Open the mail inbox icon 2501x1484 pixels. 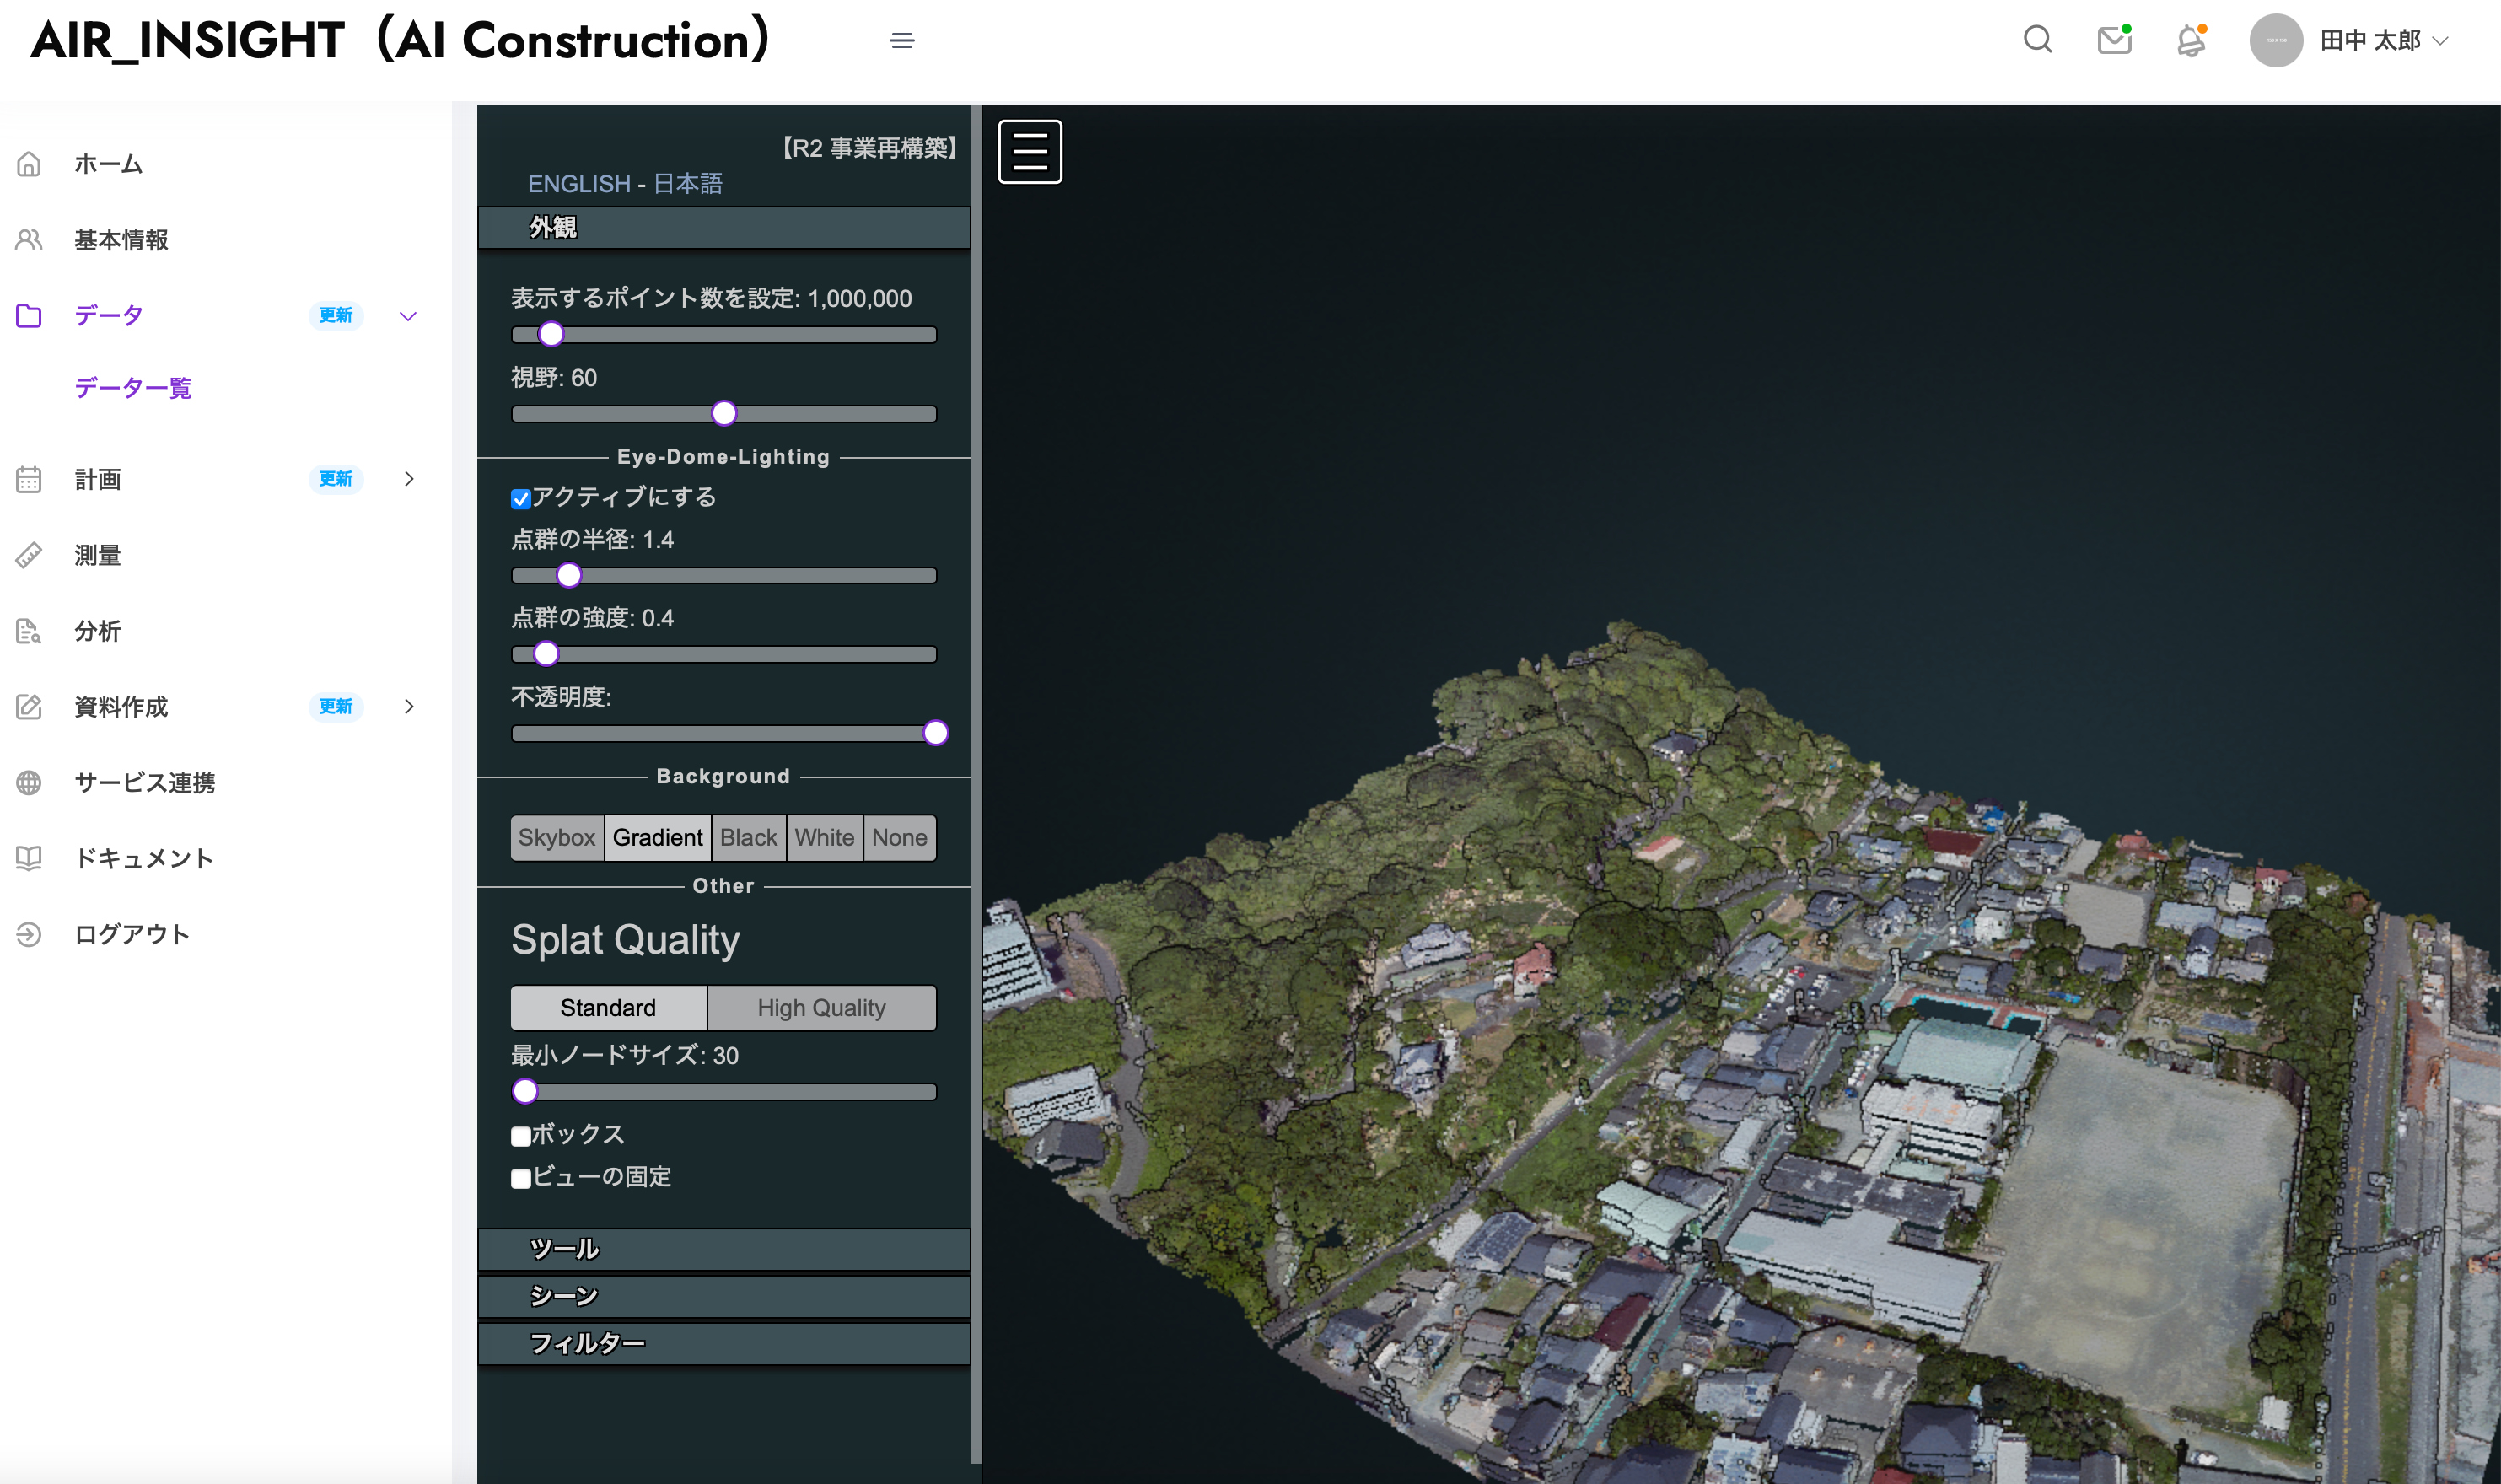[2114, 40]
